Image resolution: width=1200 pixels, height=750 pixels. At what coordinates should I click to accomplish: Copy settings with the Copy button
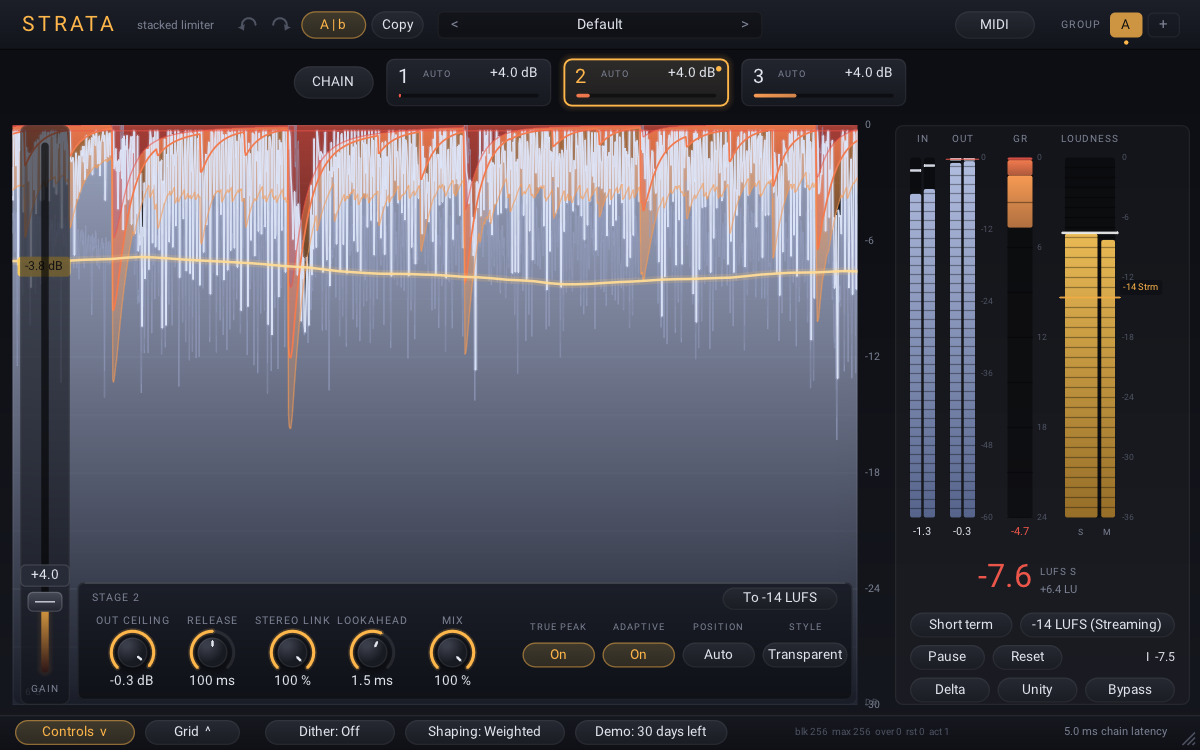point(398,24)
